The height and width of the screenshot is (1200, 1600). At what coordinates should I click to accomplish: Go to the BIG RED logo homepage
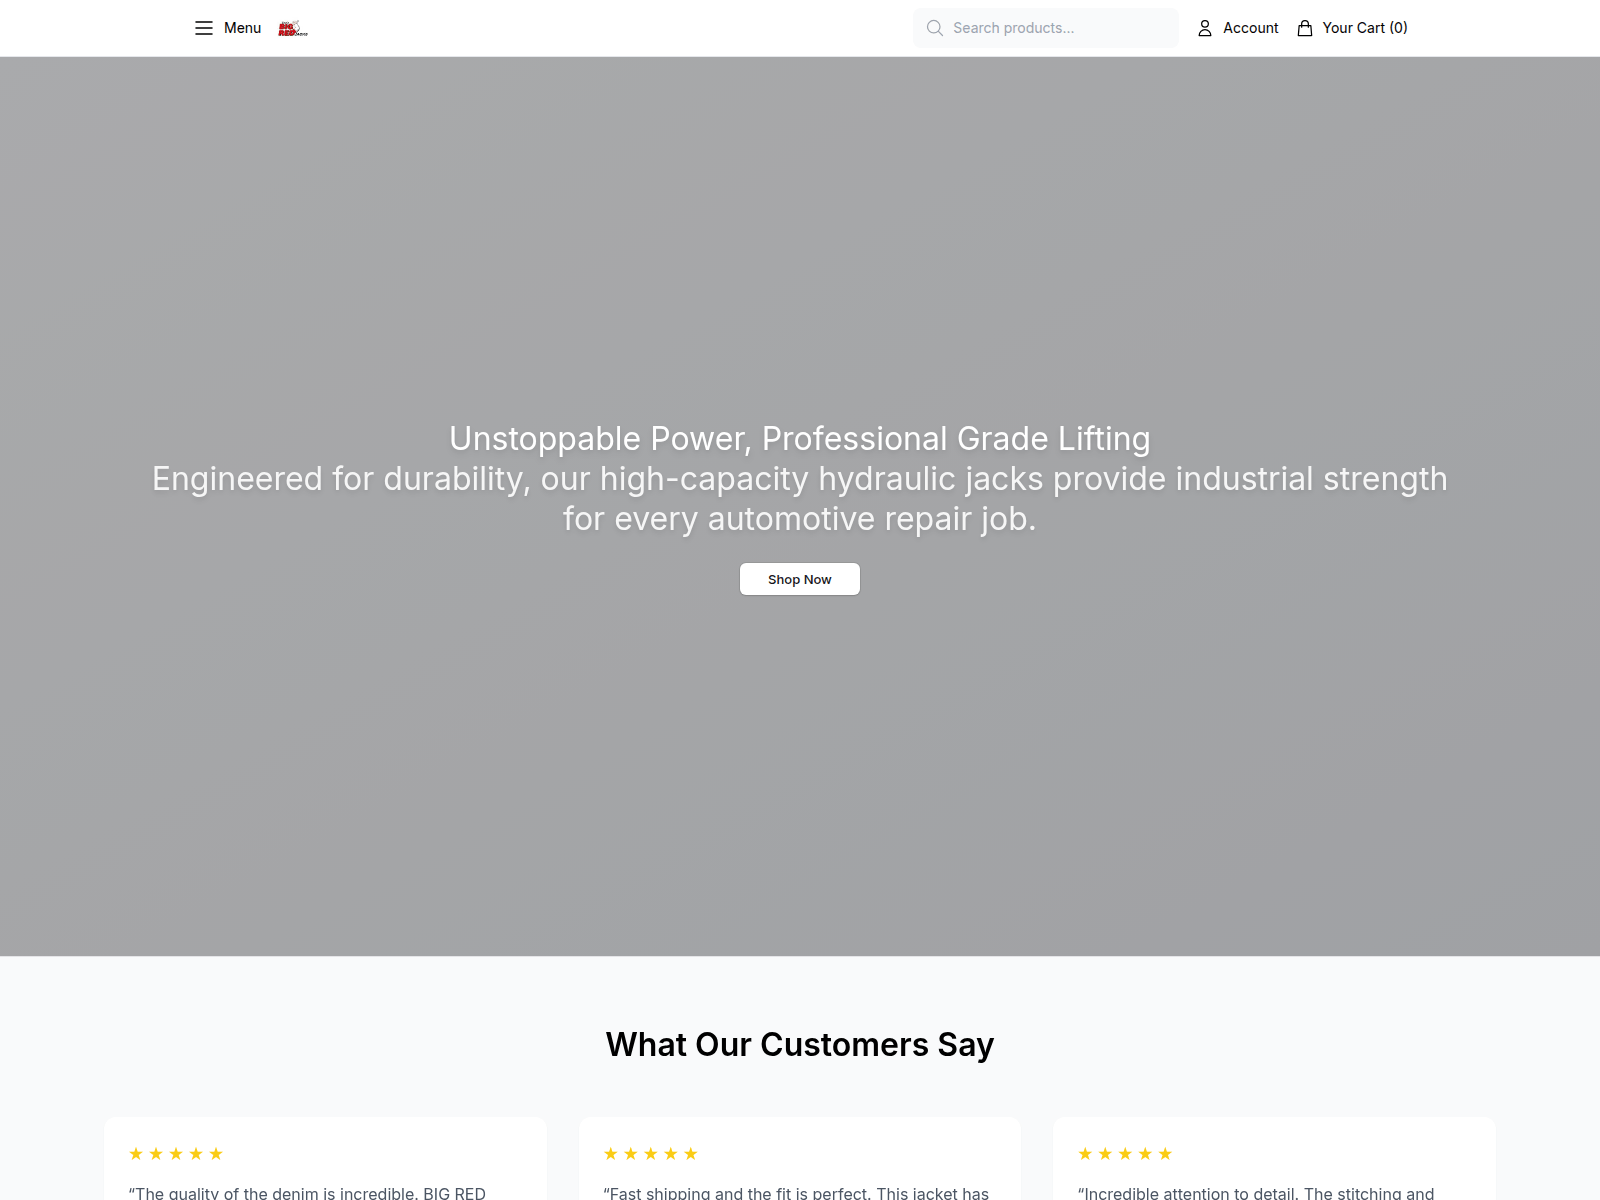pos(293,28)
